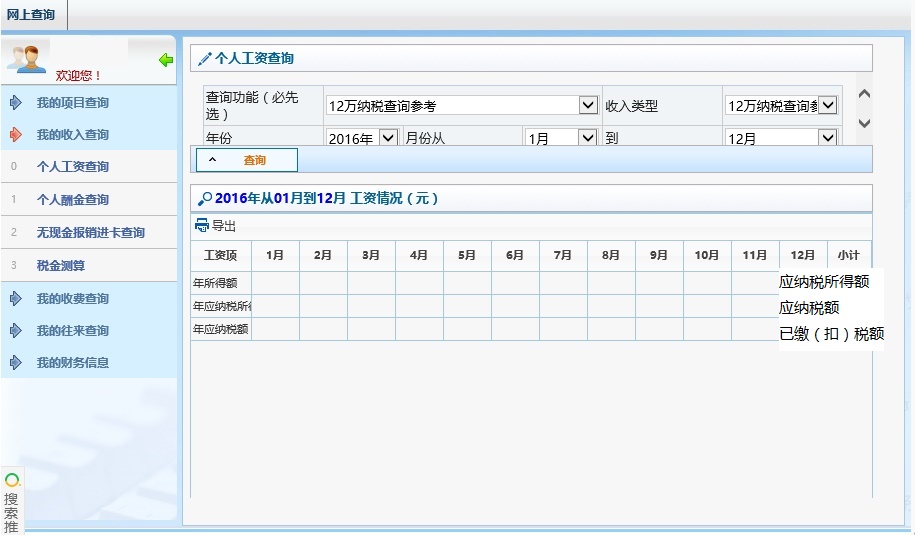Click the arrow icon beside 我的财务信息
Viewport: 915px width, 536px height.
15,363
